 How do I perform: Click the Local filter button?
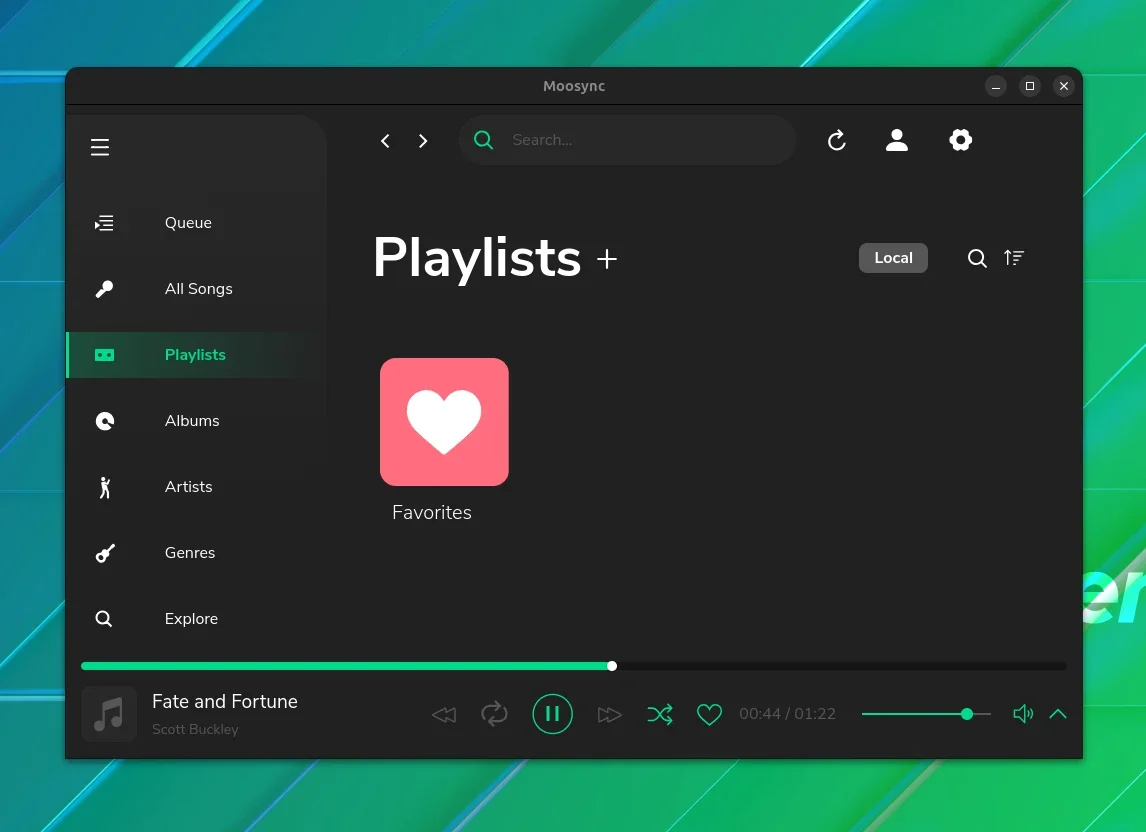893,258
